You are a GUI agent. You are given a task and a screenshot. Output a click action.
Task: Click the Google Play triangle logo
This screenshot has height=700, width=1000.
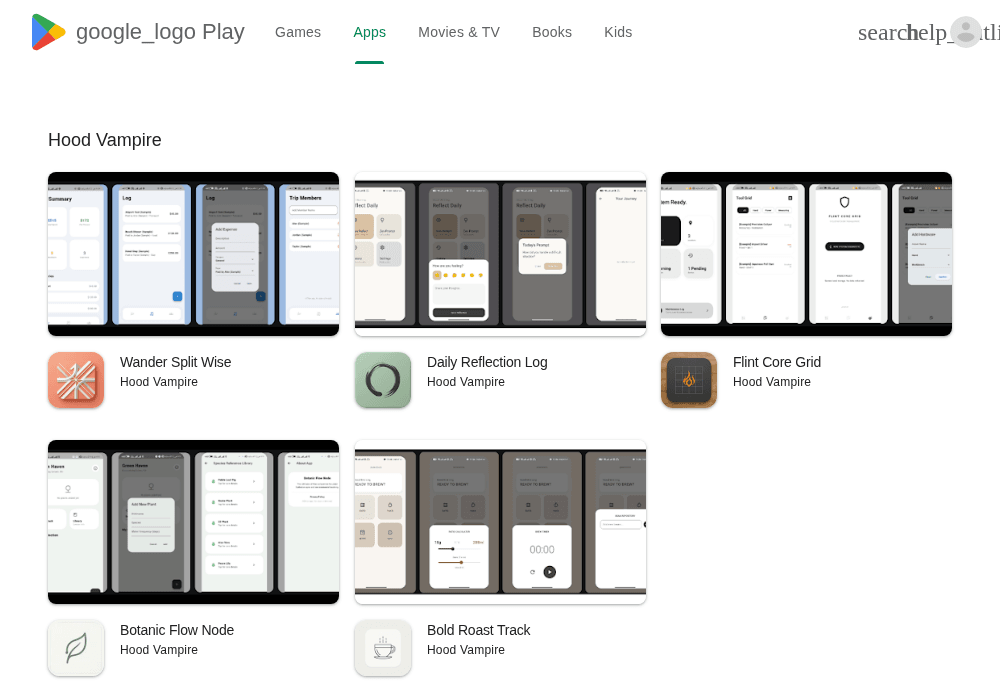48,32
